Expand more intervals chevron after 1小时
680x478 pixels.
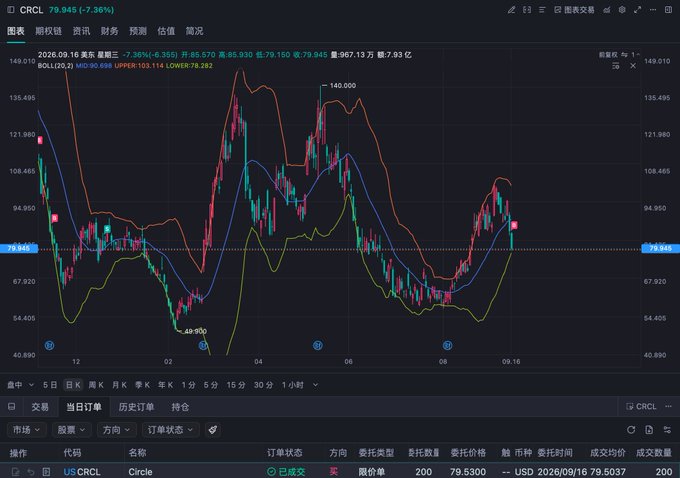click(315, 385)
